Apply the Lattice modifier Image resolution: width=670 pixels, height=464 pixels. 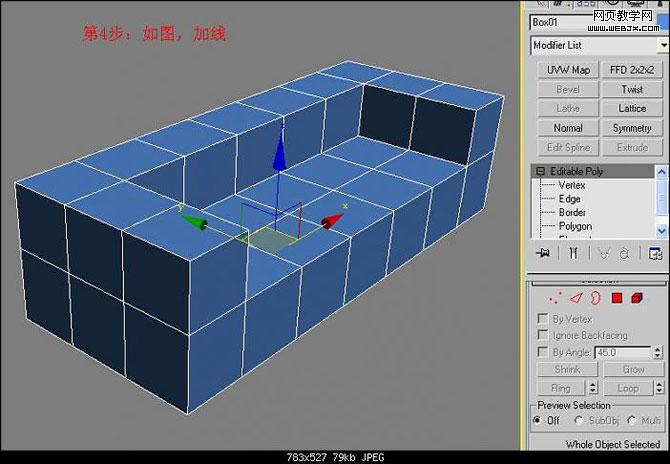[632, 109]
